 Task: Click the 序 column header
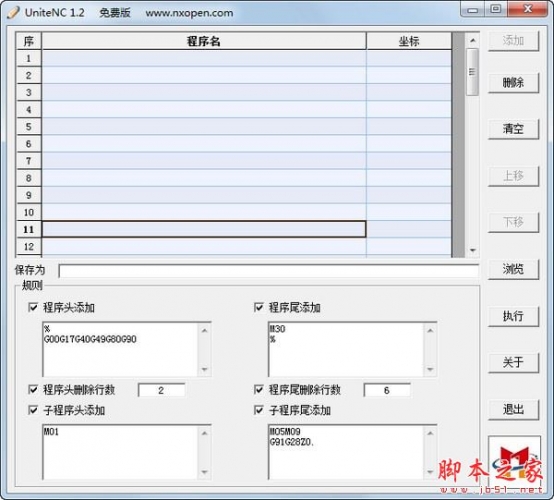[29, 41]
